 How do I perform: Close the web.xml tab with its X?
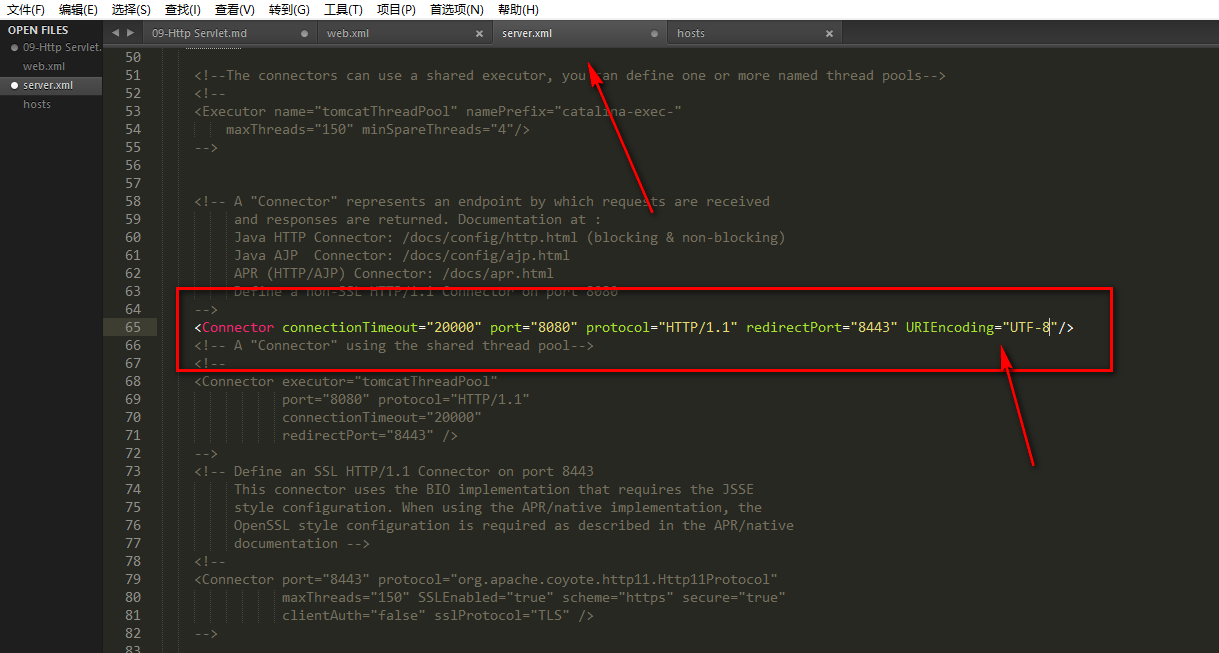[x=480, y=33]
